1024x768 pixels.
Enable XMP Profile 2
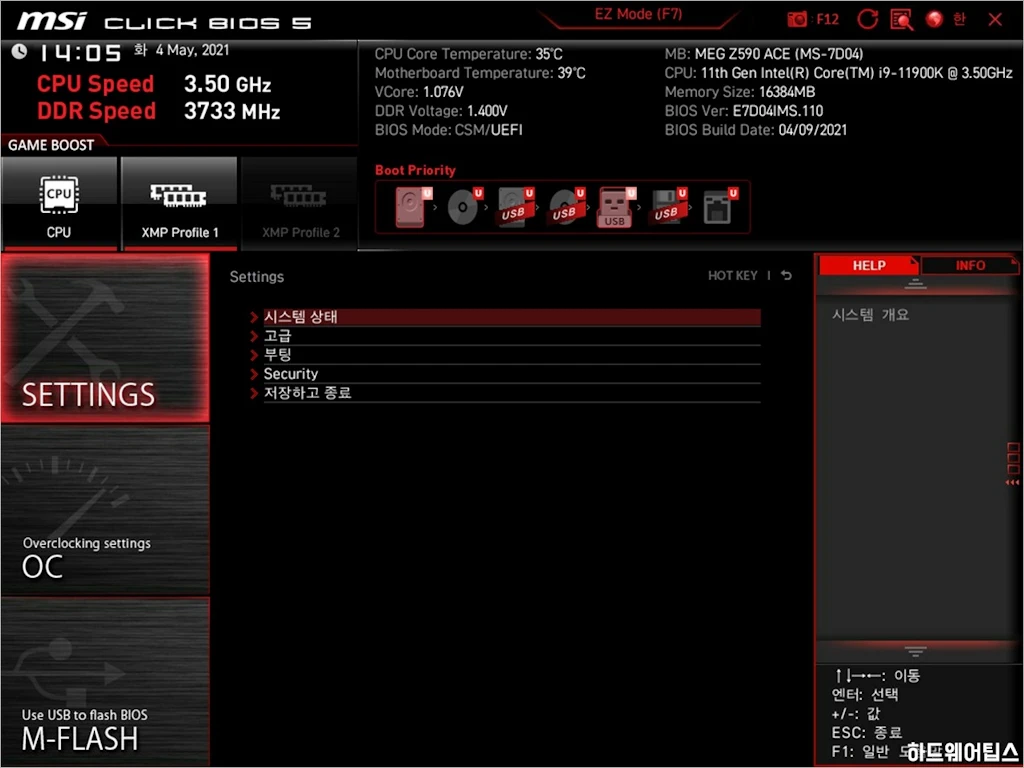click(300, 204)
